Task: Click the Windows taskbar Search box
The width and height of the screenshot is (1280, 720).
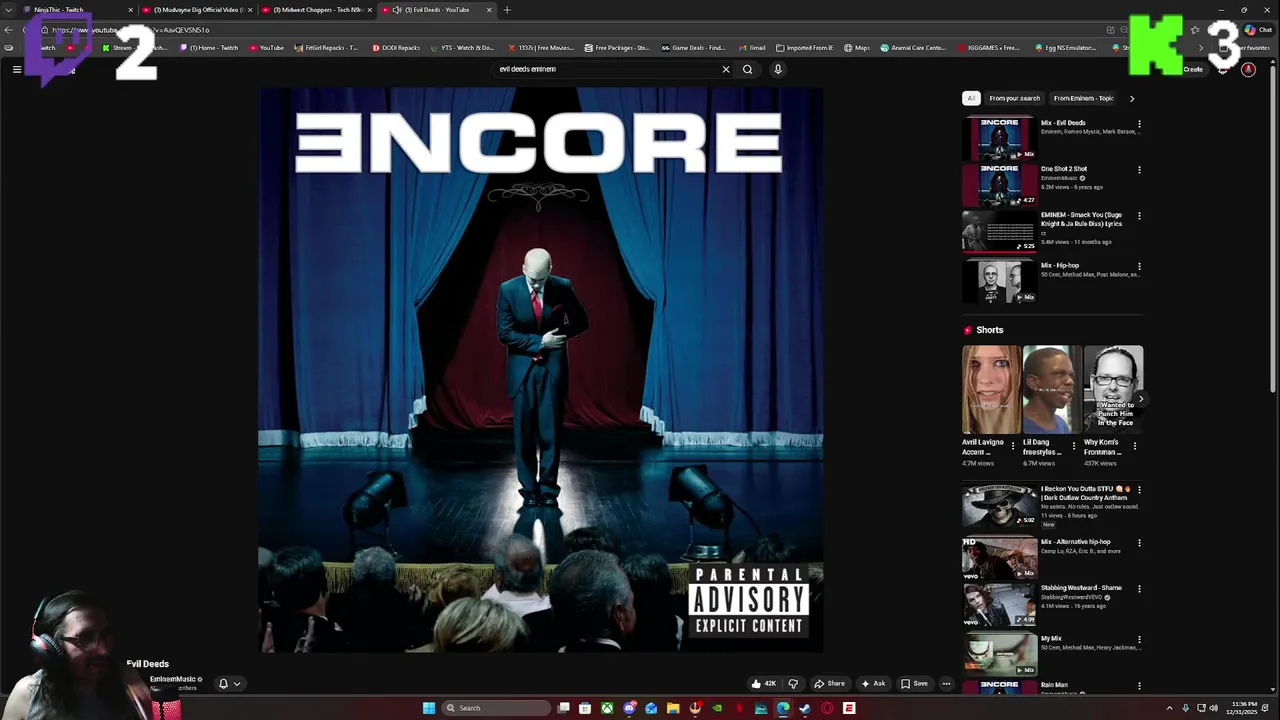Action: pyautogui.click(x=496, y=708)
